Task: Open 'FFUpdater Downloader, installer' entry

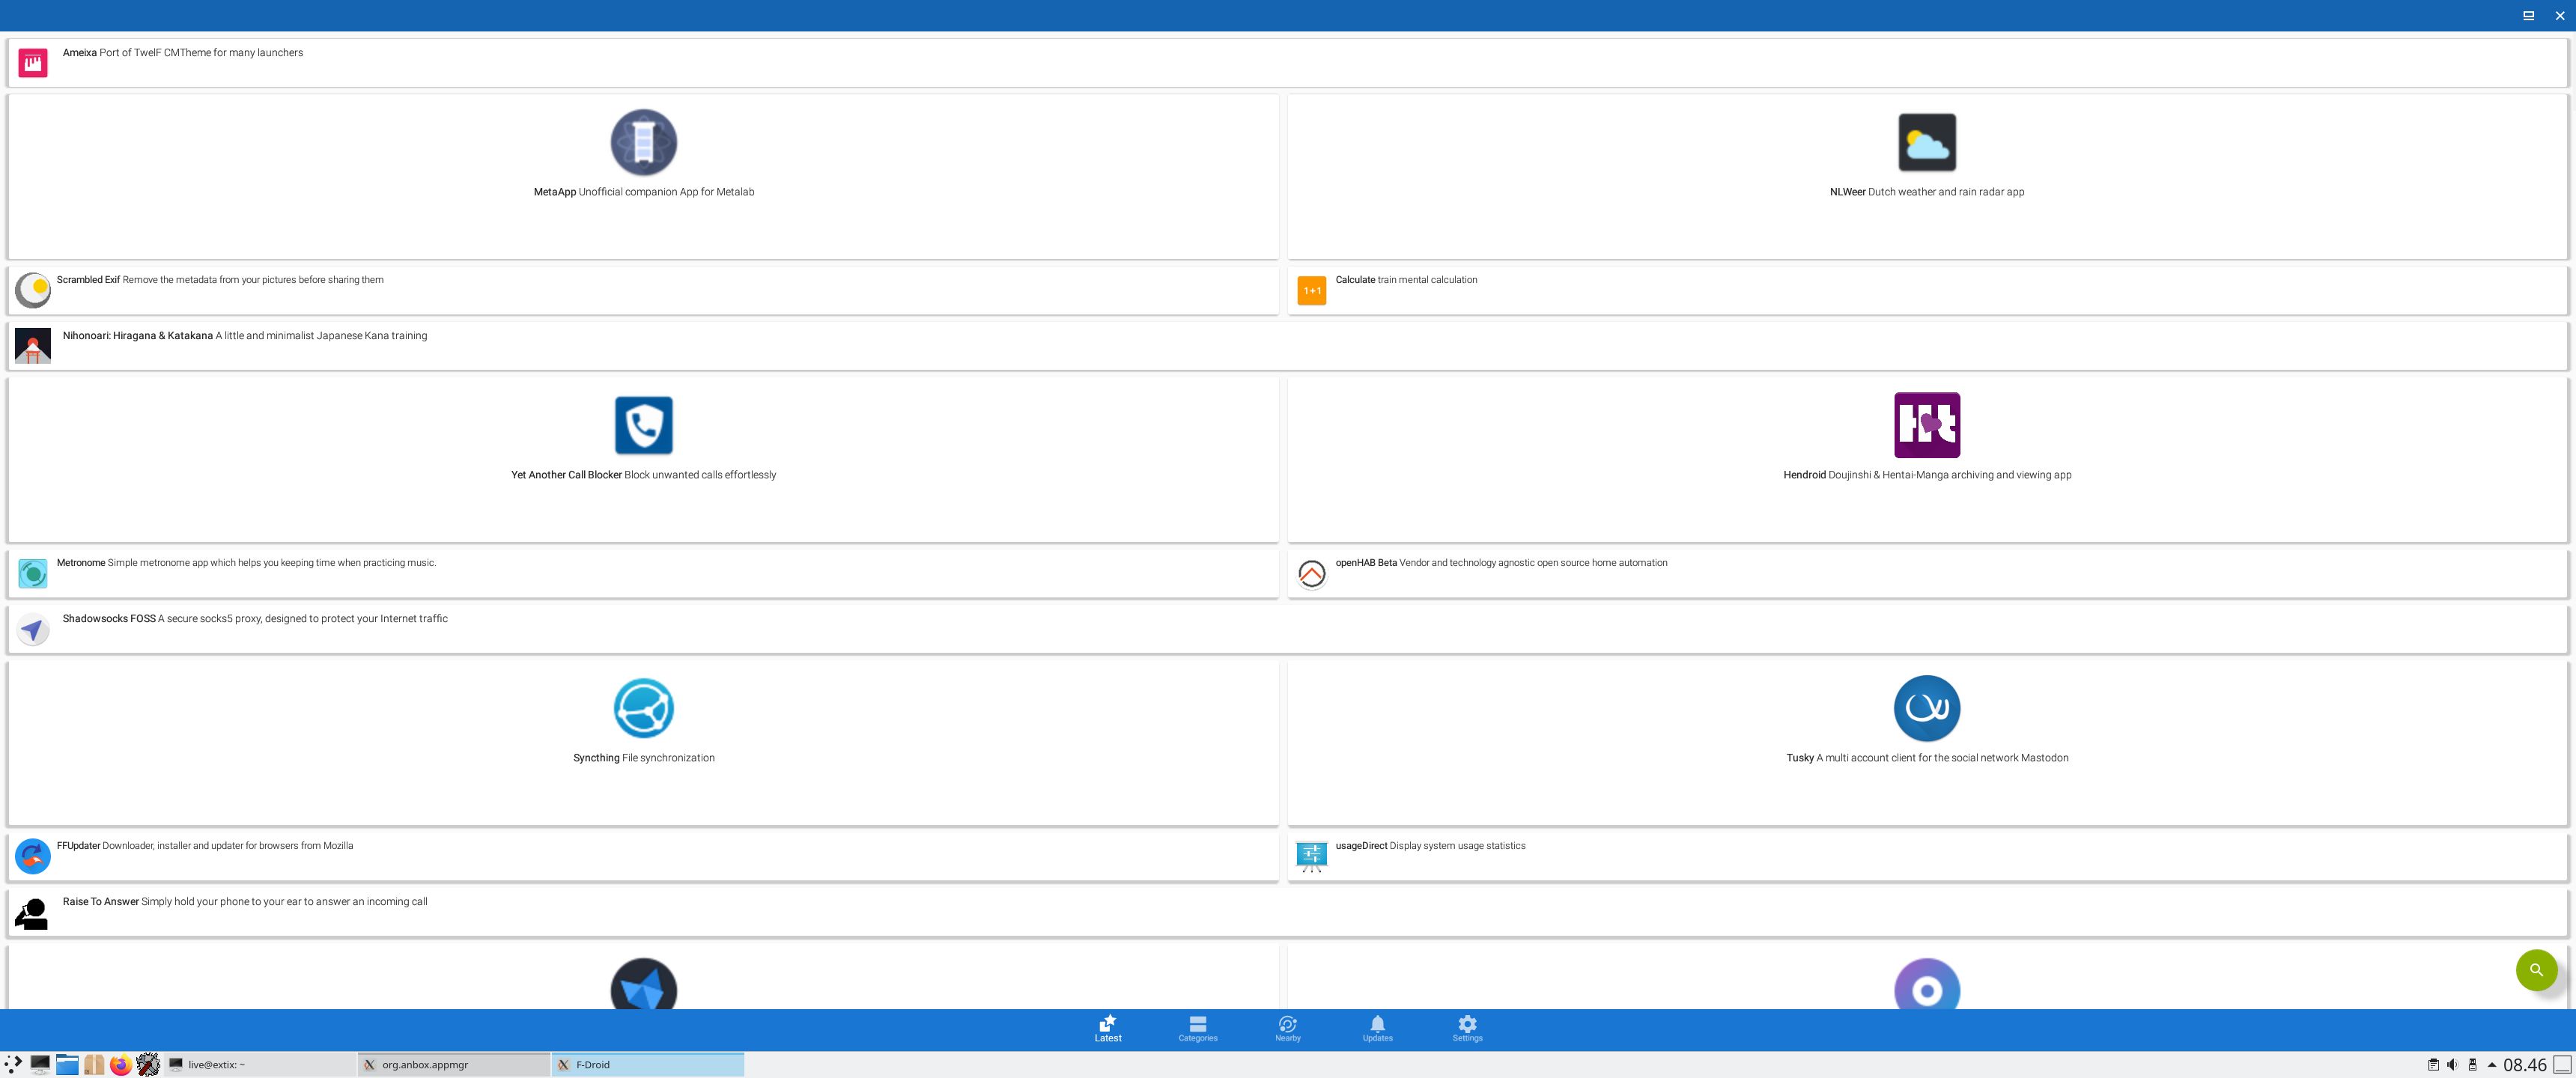Action: pos(643,856)
